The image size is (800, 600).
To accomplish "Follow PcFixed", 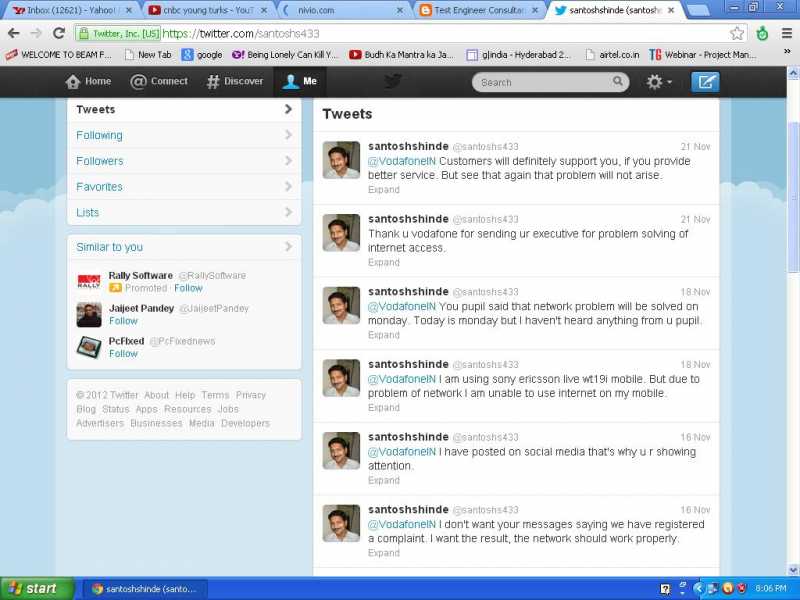I will (x=123, y=353).
